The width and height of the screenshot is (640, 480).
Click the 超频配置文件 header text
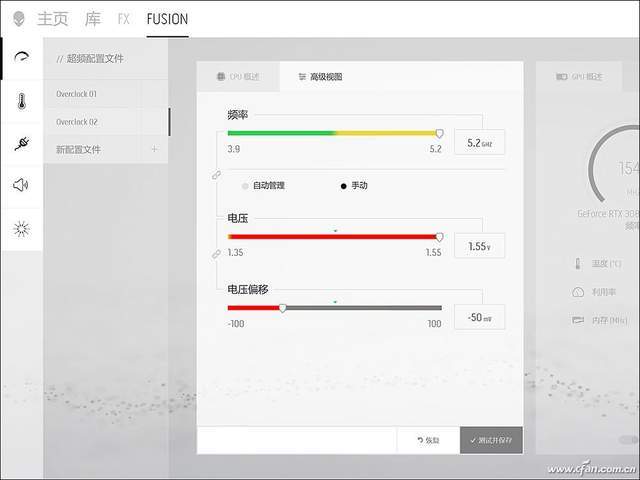coord(95,59)
